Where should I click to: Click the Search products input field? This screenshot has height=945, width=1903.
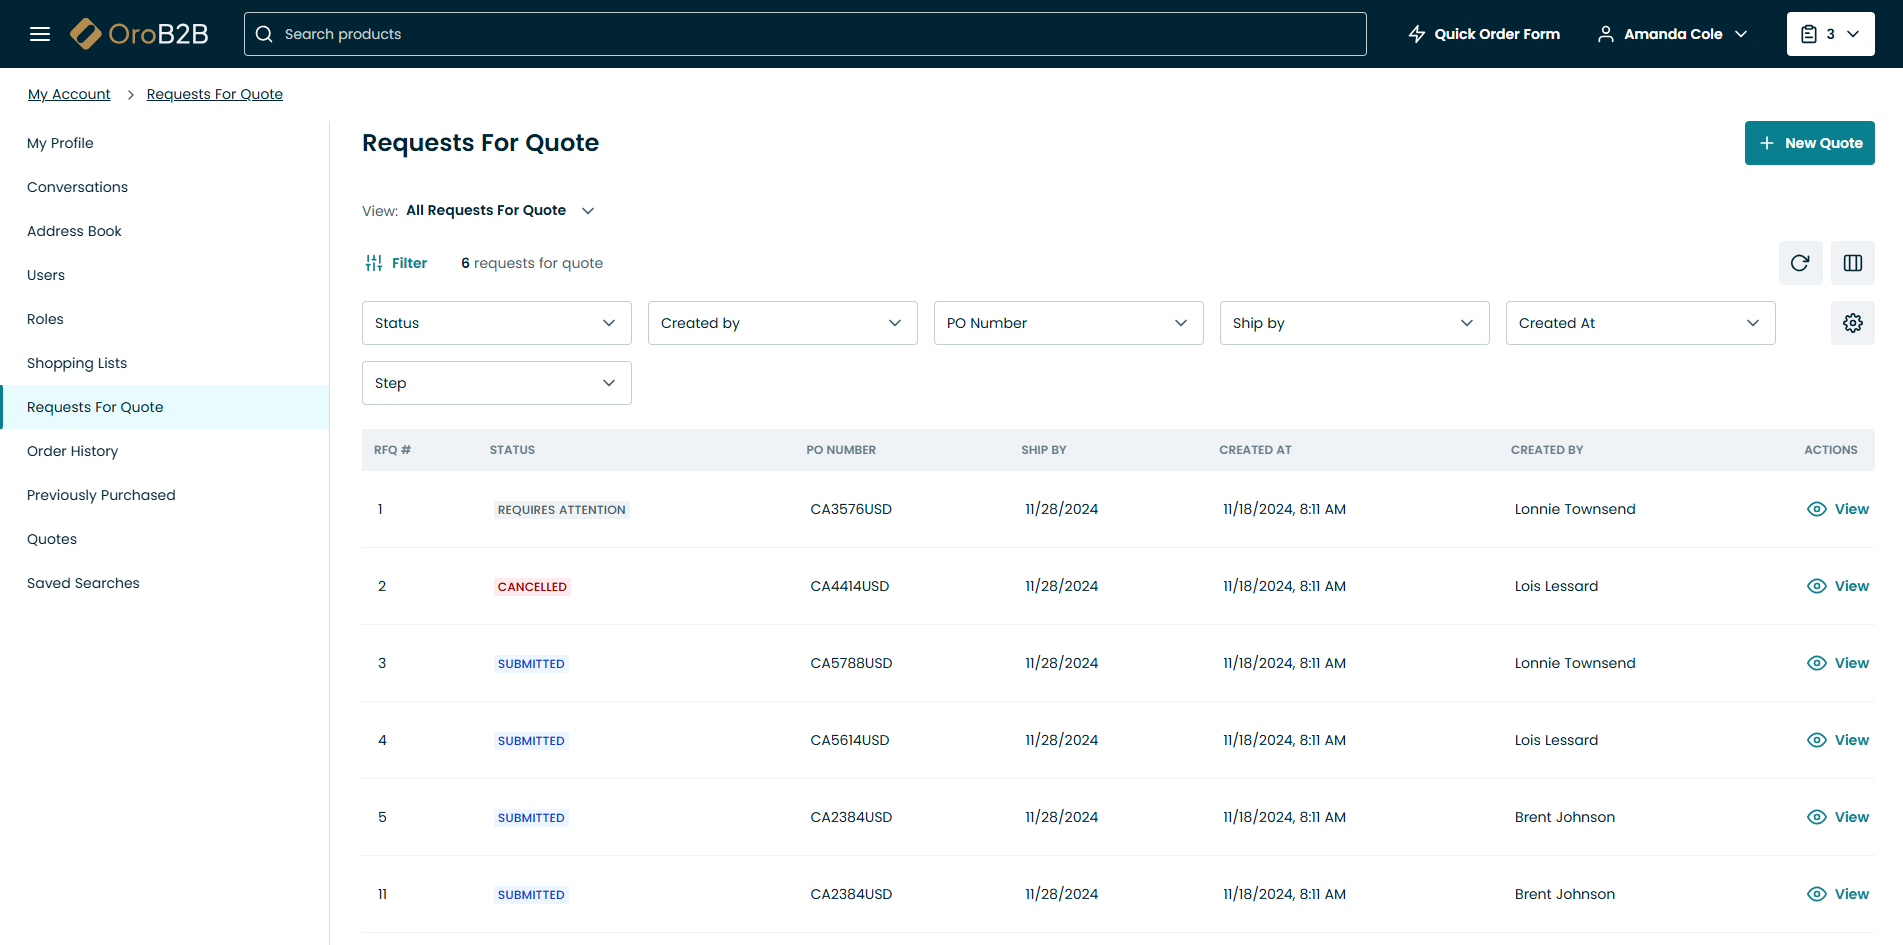805,34
